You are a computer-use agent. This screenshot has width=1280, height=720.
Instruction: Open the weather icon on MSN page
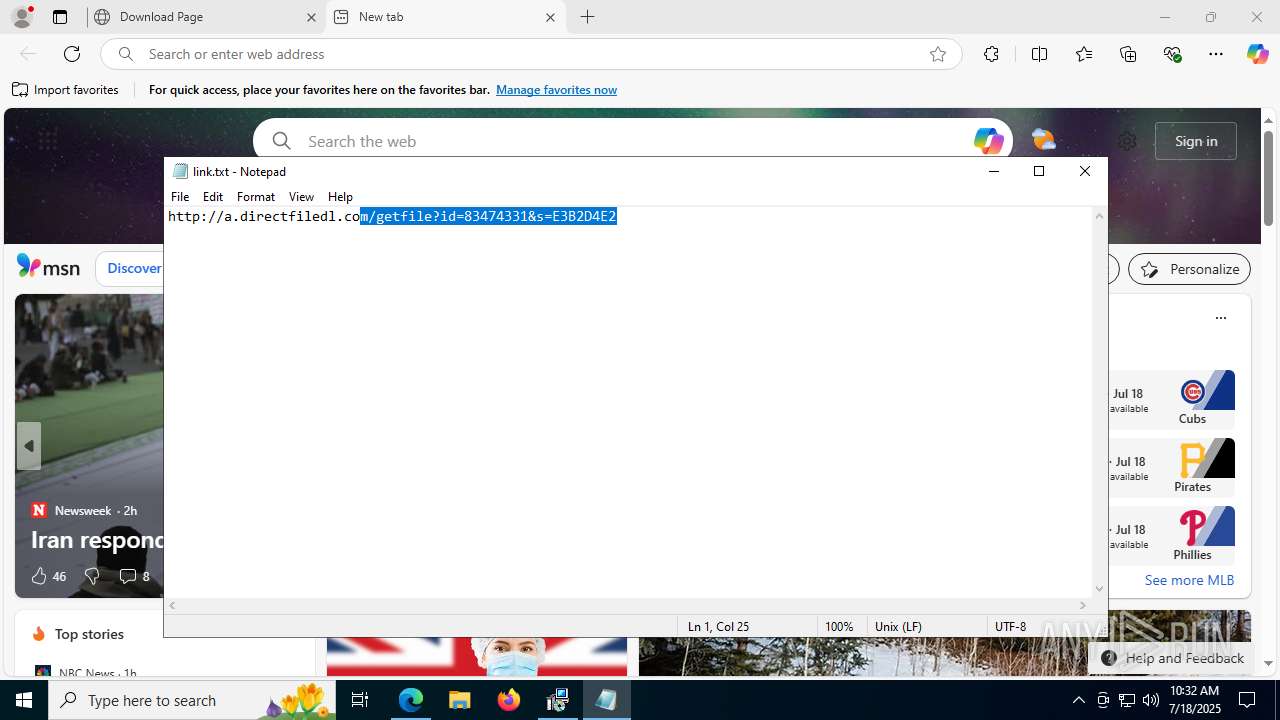1043,140
